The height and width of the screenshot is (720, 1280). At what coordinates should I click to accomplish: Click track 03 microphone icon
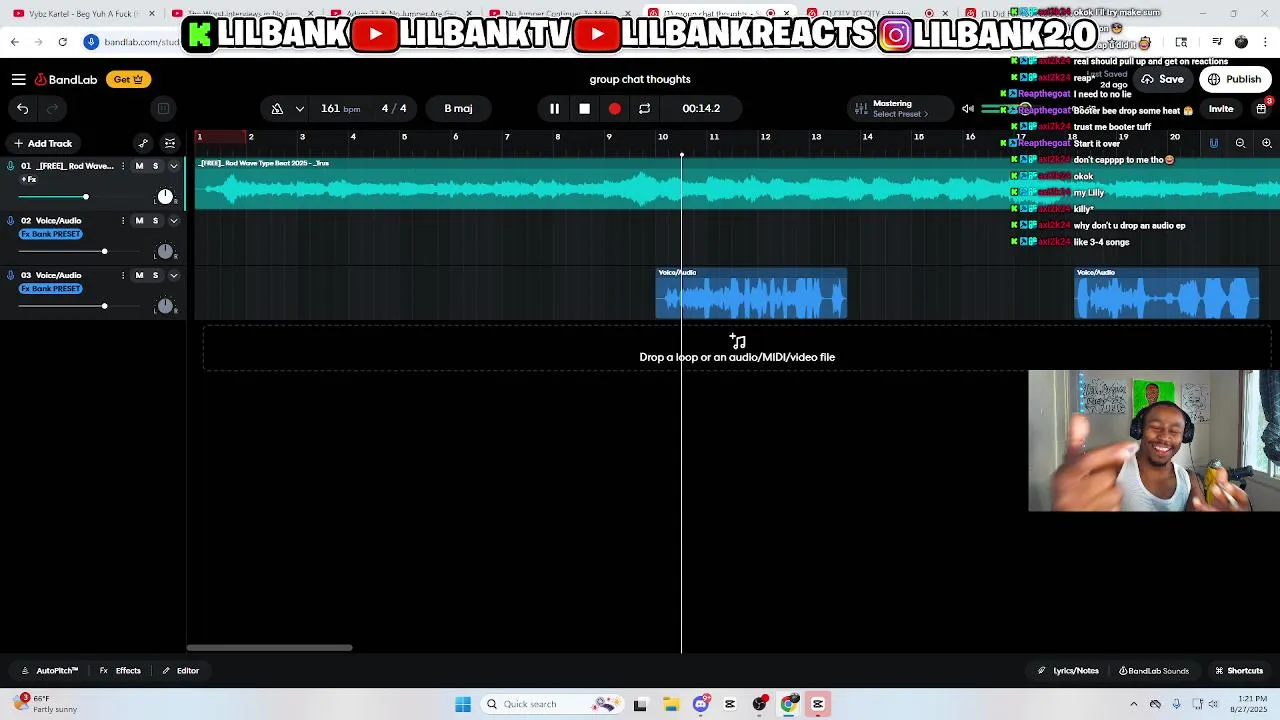11,275
